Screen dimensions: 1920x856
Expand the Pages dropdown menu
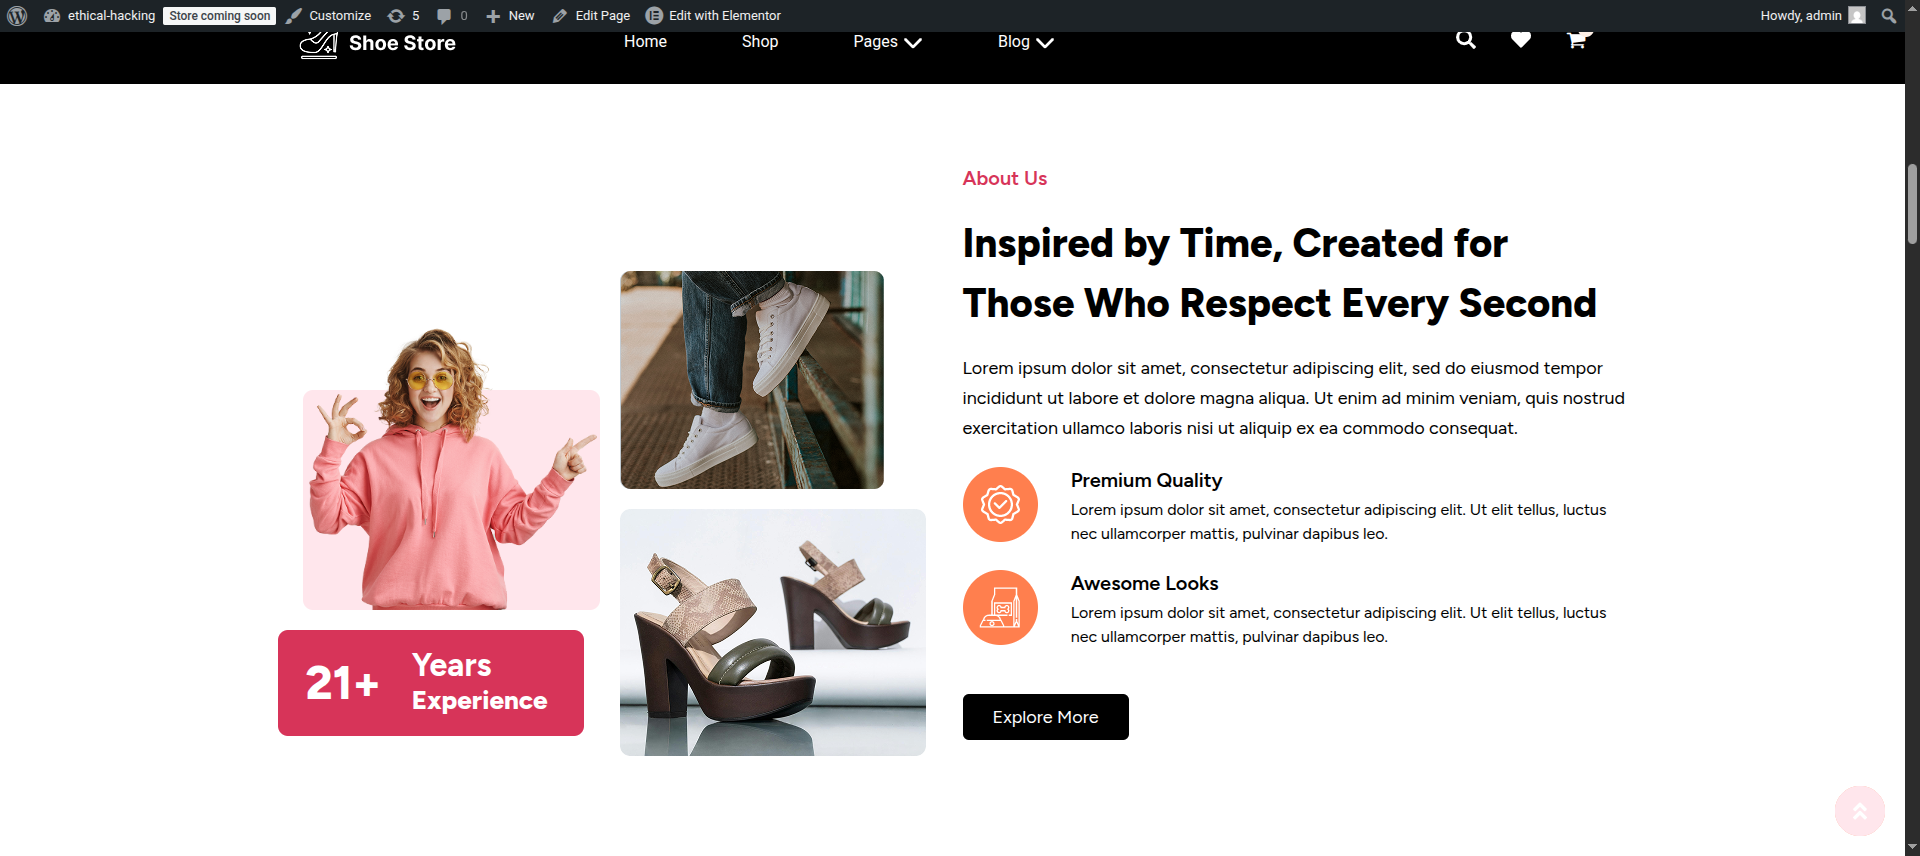point(887,42)
